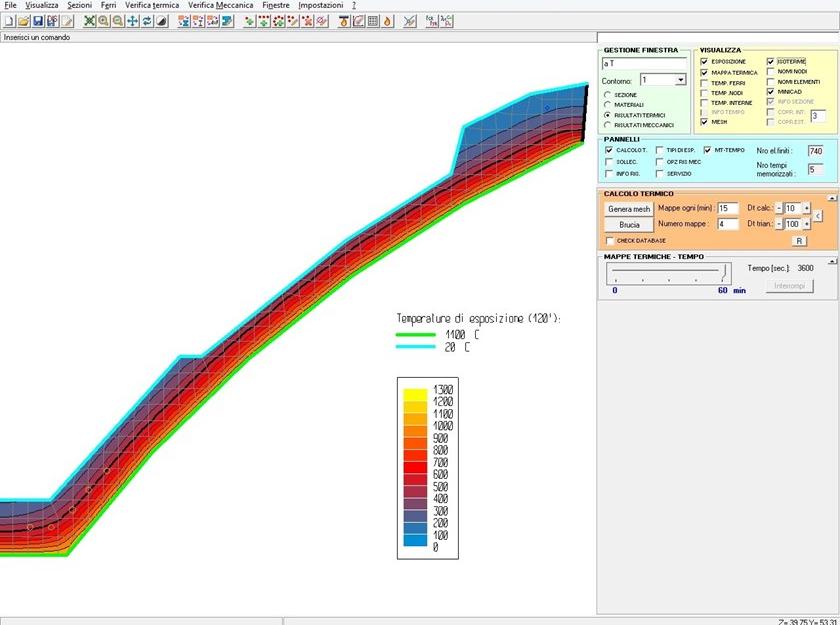Image resolution: width=840 pixels, height=625 pixels.
Task: Select the zoom in magnifier tool
Action: (104, 21)
